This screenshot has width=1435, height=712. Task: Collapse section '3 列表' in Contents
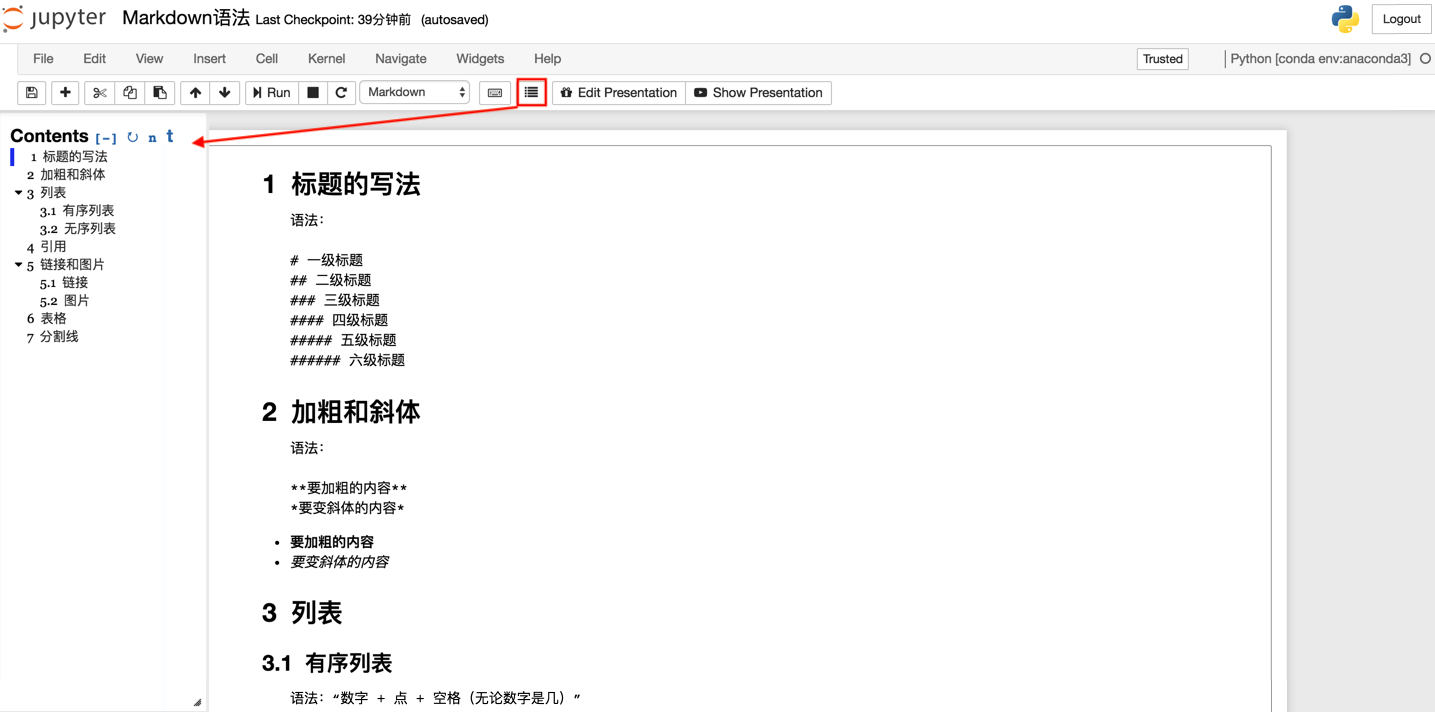point(18,192)
